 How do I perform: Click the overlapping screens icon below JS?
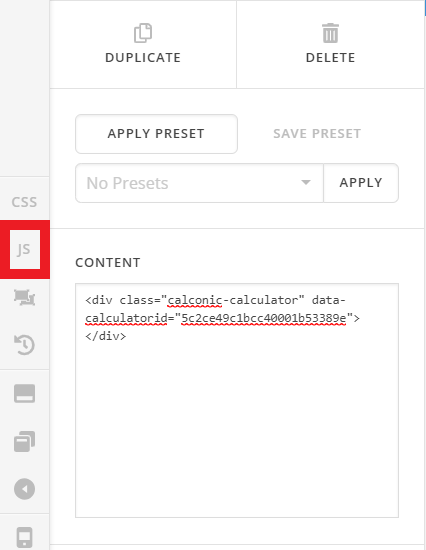(24, 297)
